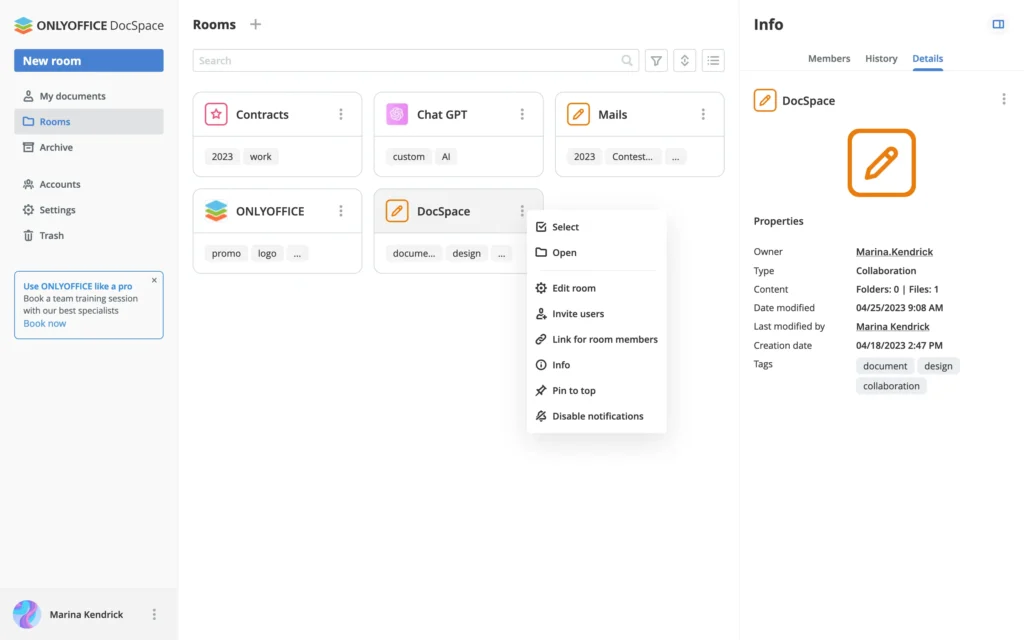The image size is (1024, 640).
Task: Click the AI tag on Chat GPT
Action: [x=446, y=157]
